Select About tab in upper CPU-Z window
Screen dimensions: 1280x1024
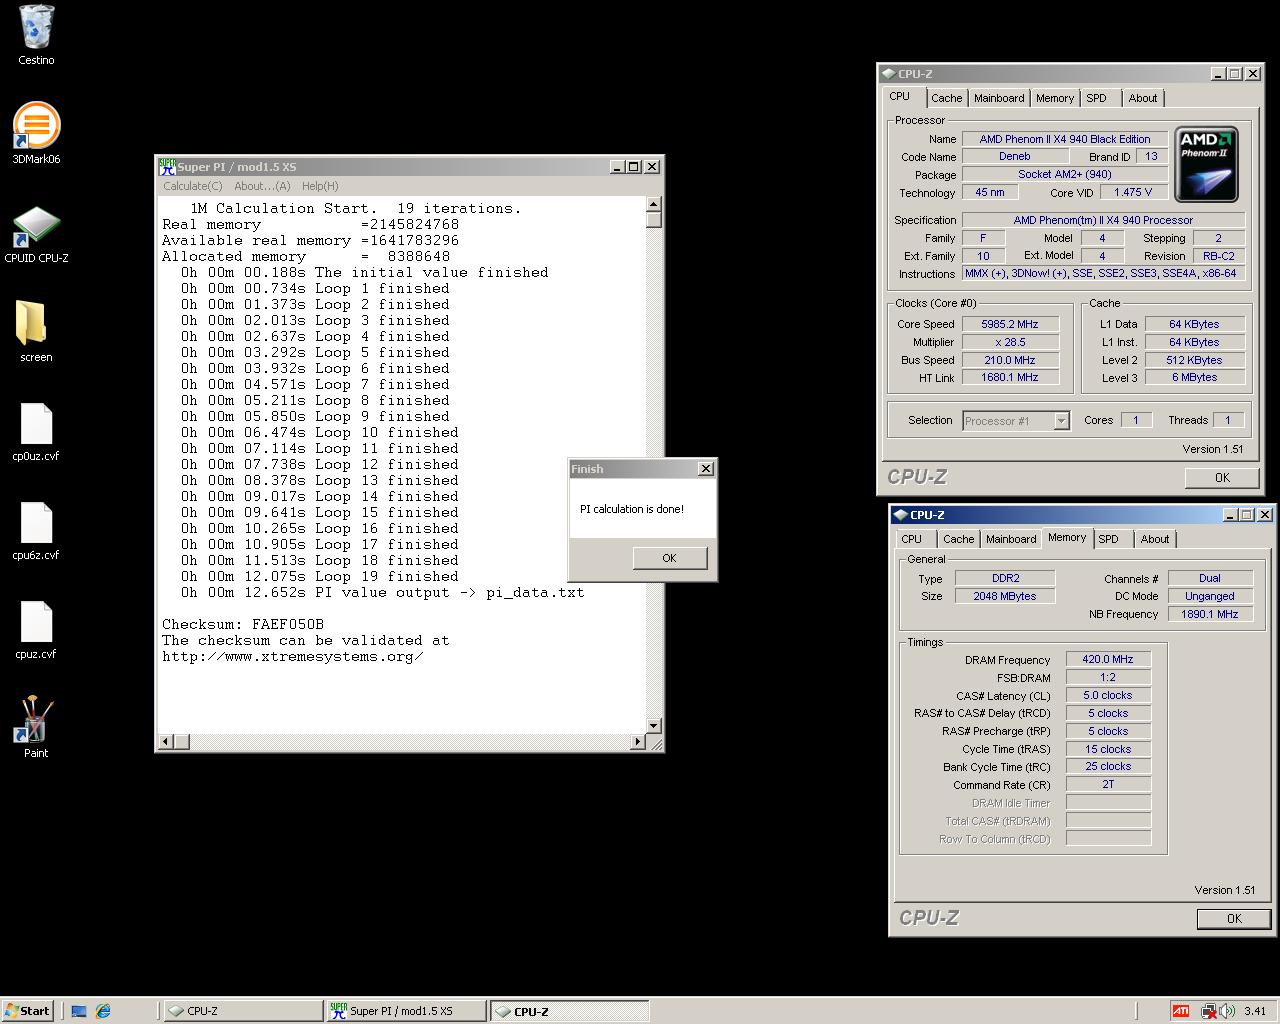1142,98
